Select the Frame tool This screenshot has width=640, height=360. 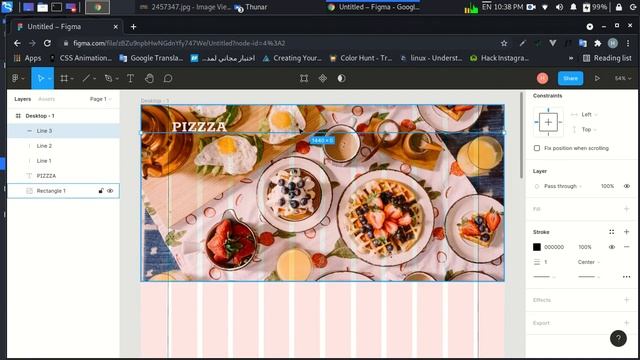64,78
